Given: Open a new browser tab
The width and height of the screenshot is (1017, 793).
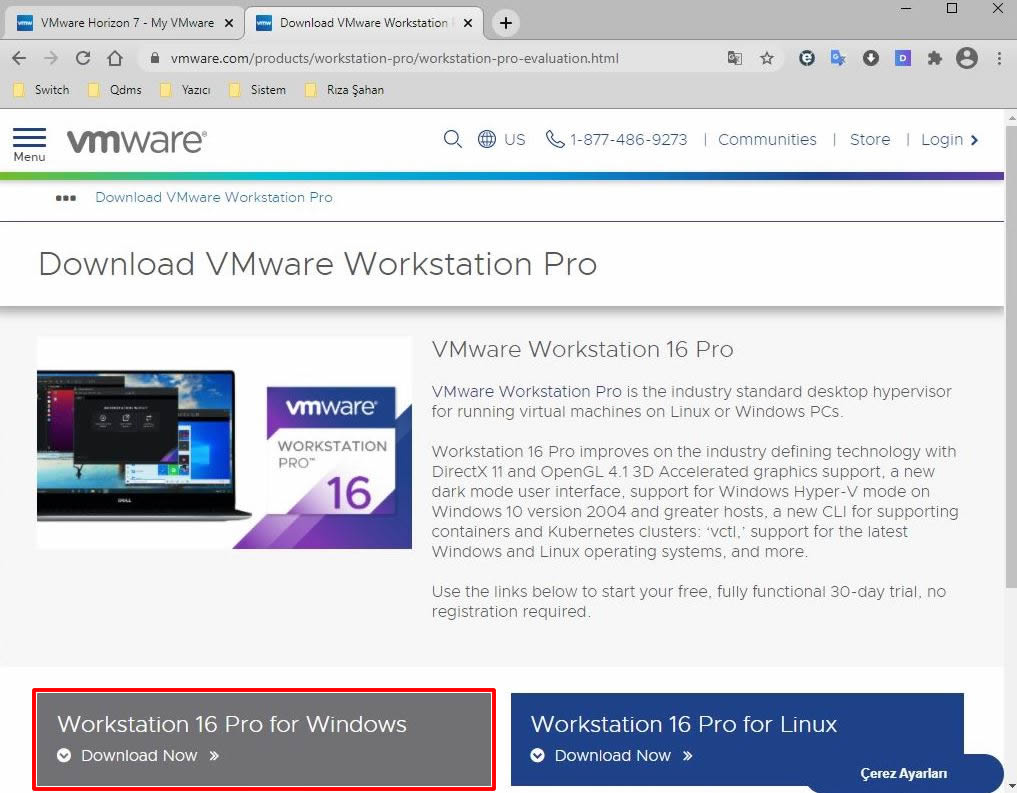Looking at the screenshot, I should click(505, 23).
